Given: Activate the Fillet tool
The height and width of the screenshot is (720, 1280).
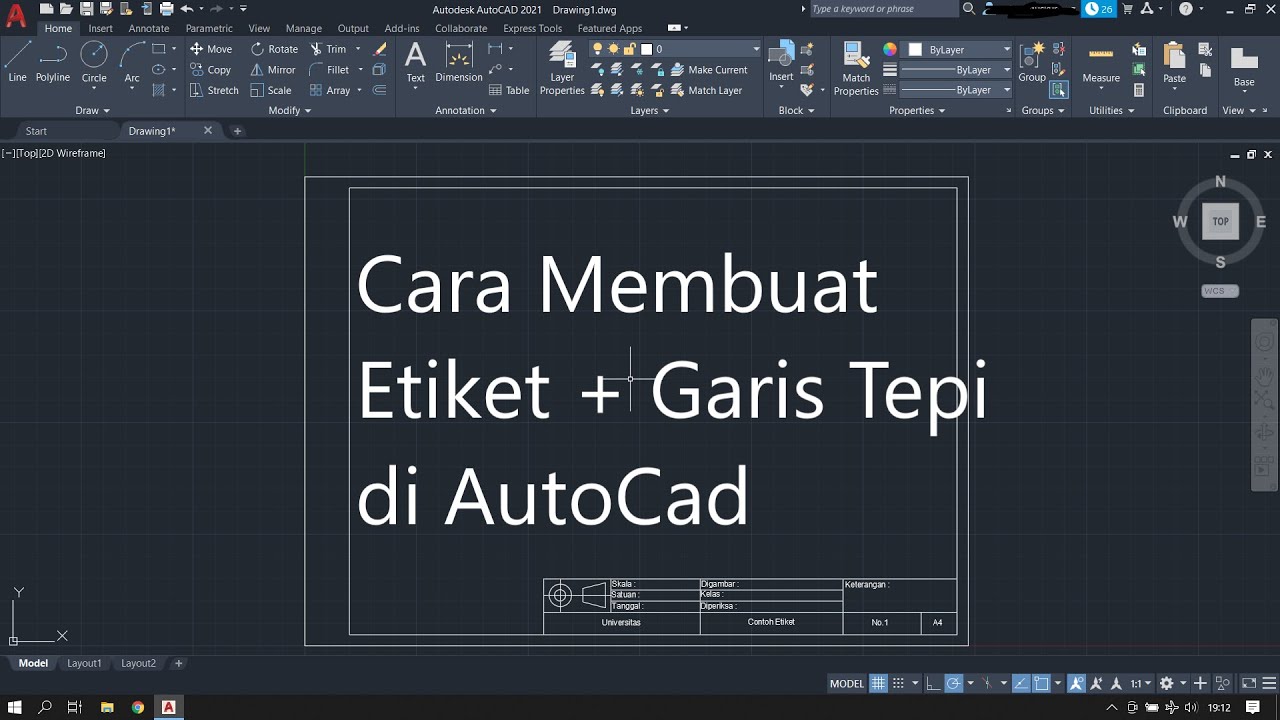Looking at the screenshot, I should [x=330, y=70].
